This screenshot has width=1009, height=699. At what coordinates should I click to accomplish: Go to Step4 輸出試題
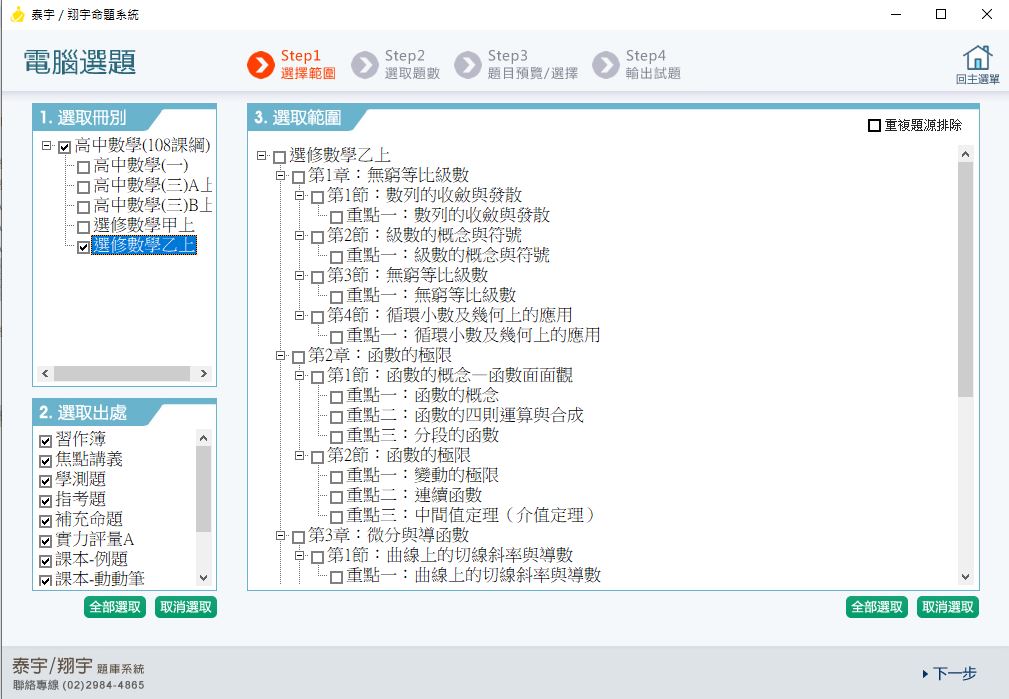tap(636, 65)
